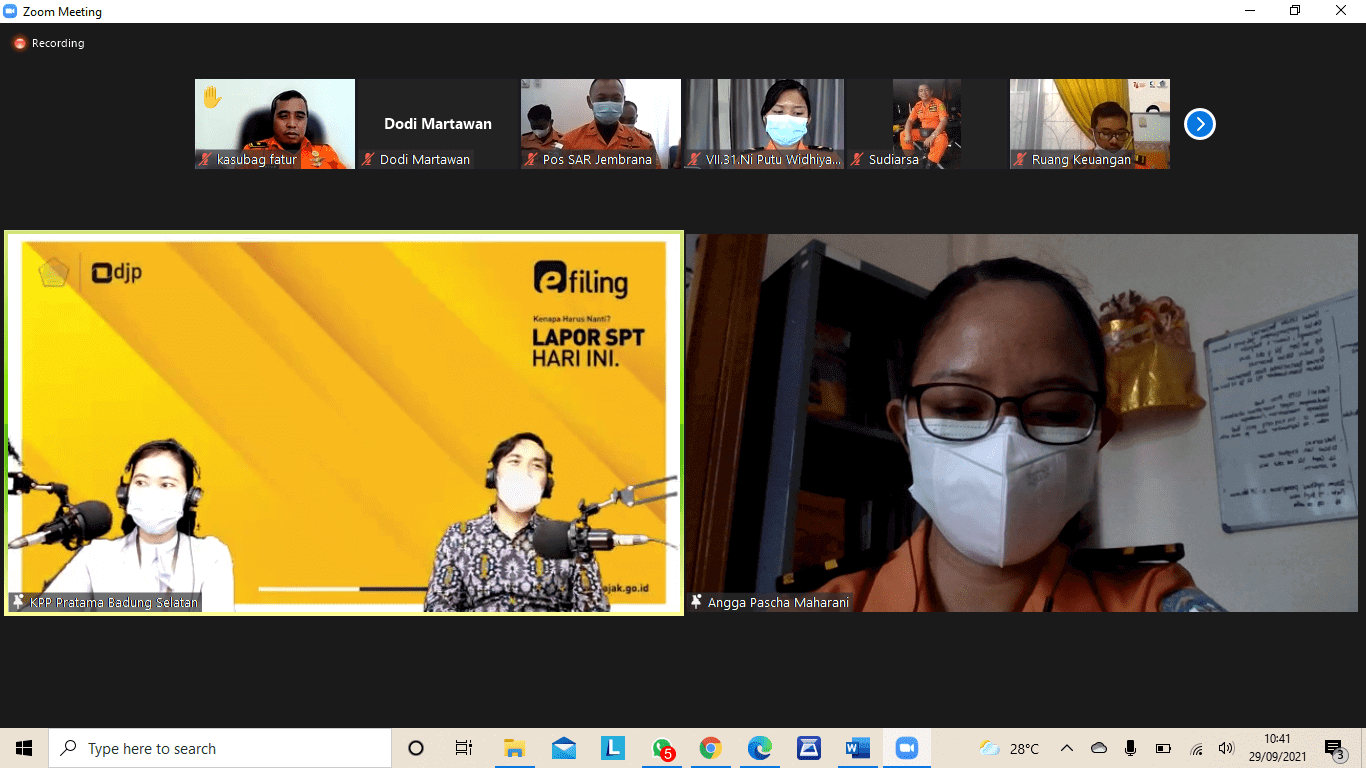Open File Explorer from the taskbar

[x=515, y=748]
